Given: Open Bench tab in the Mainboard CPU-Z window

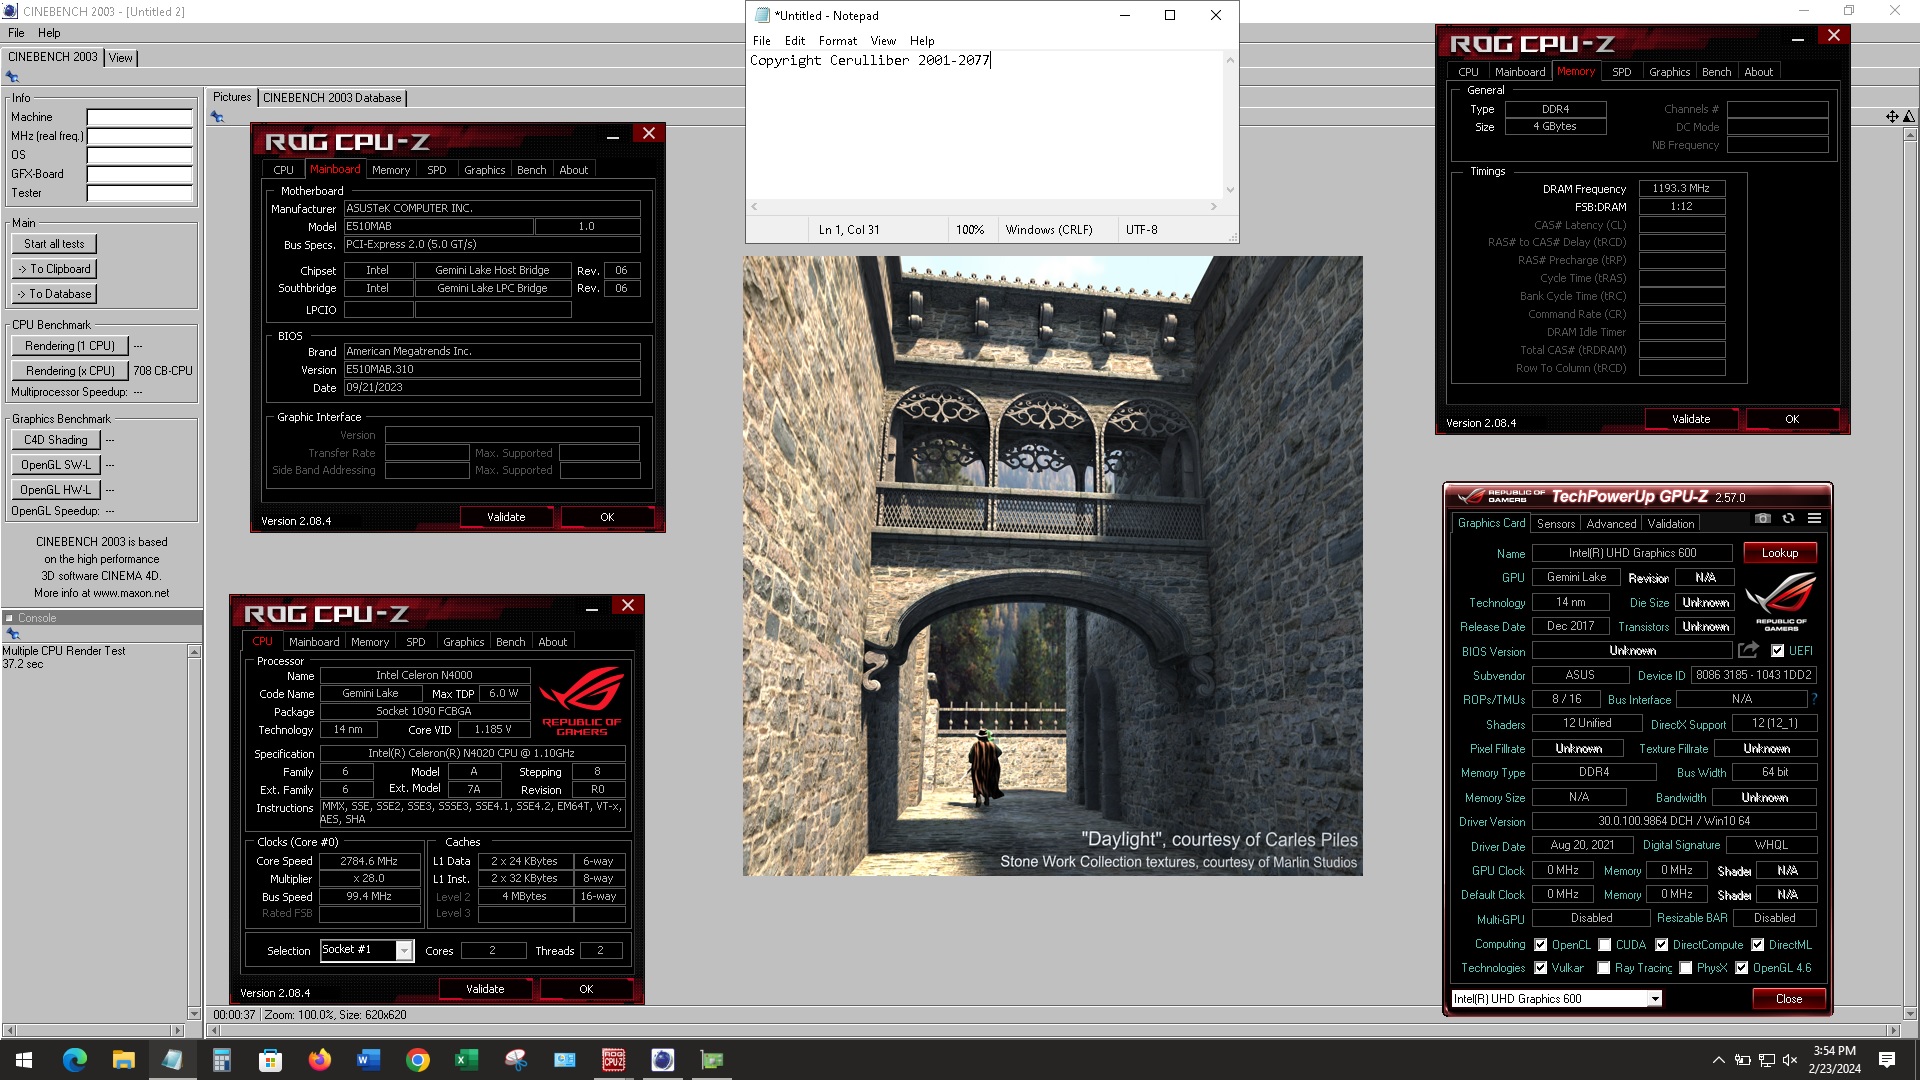Looking at the screenshot, I should (x=531, y=170).
